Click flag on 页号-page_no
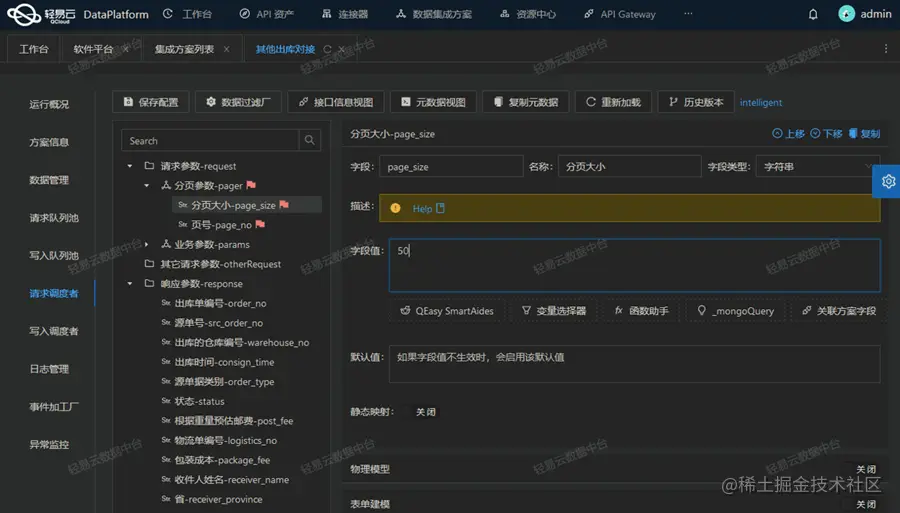 [260, 224]
